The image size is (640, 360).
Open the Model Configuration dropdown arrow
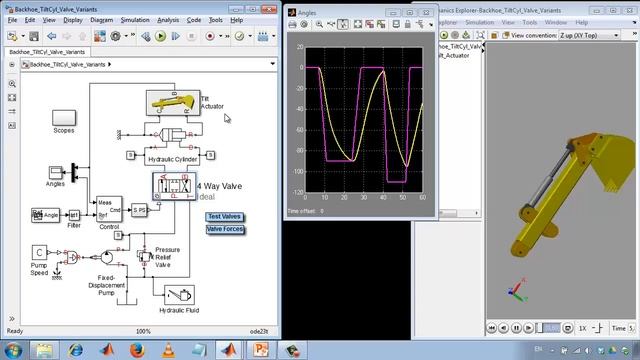tap(126, 36)
